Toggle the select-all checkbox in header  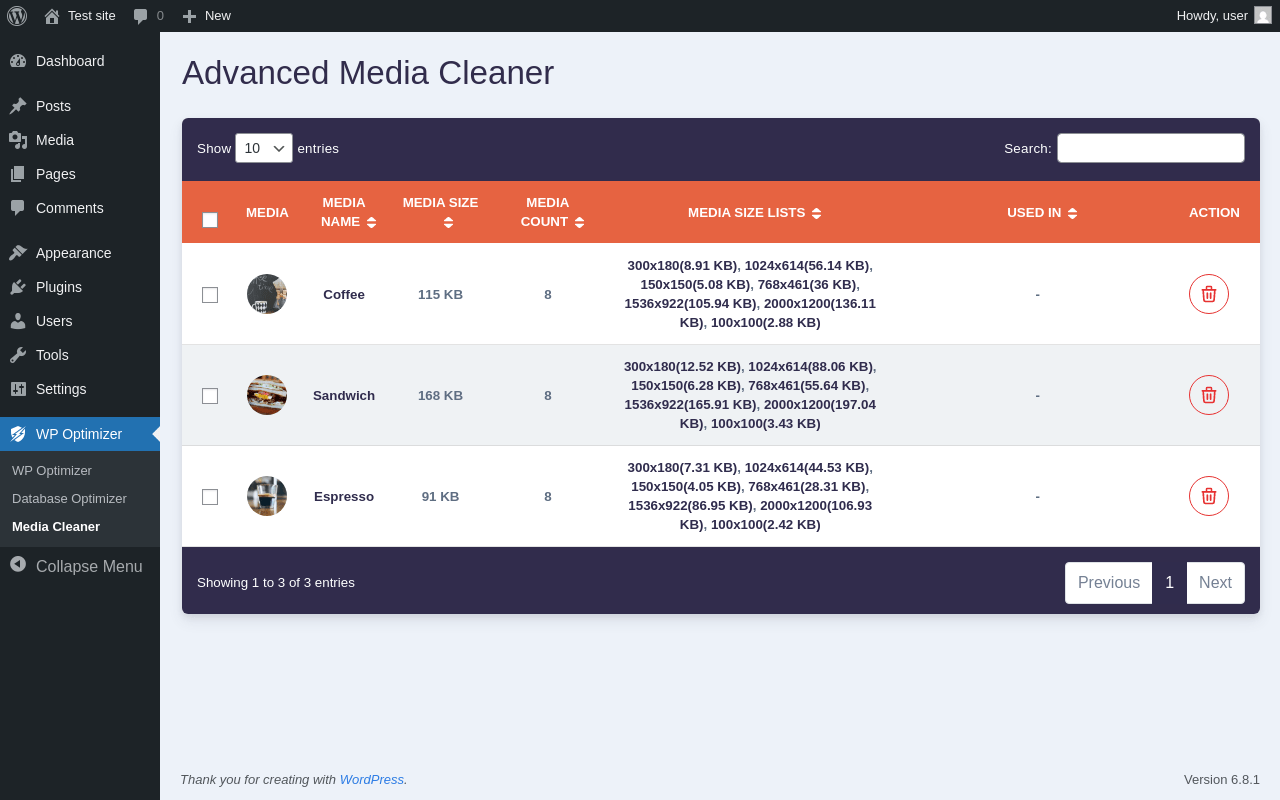tap(210, 220)
